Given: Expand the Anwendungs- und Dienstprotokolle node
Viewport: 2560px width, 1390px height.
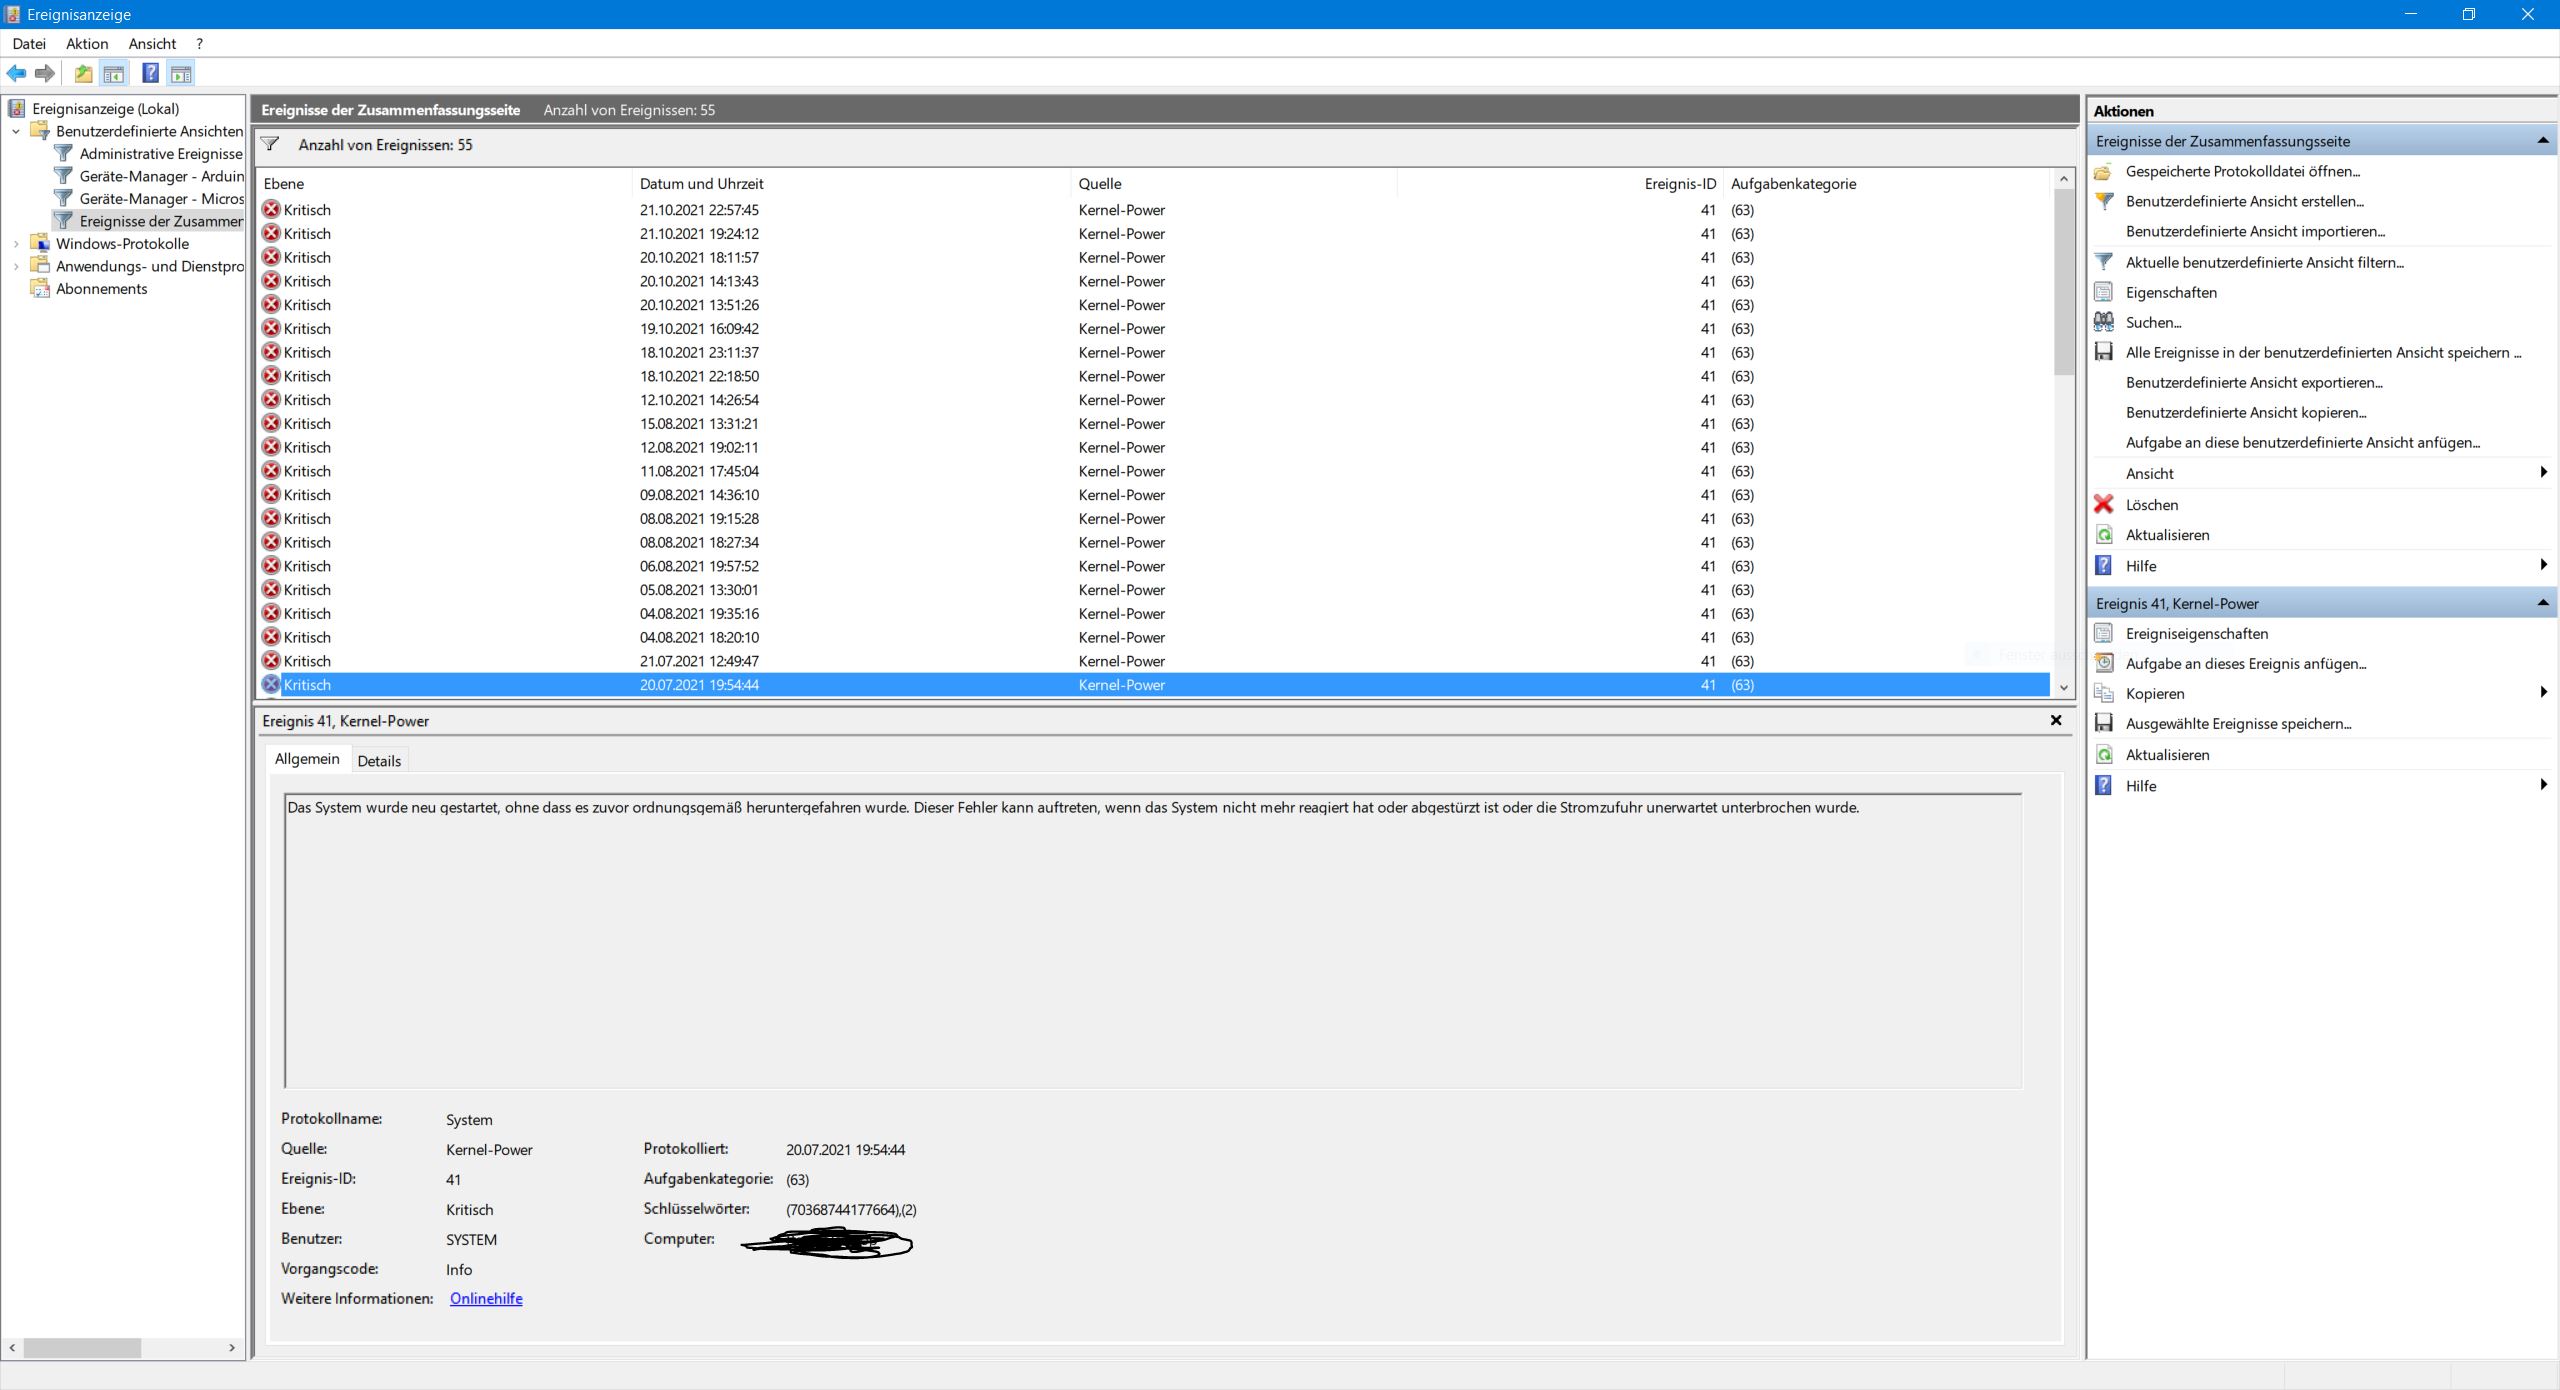Looking at the screenshot, I should coord(16,266).
